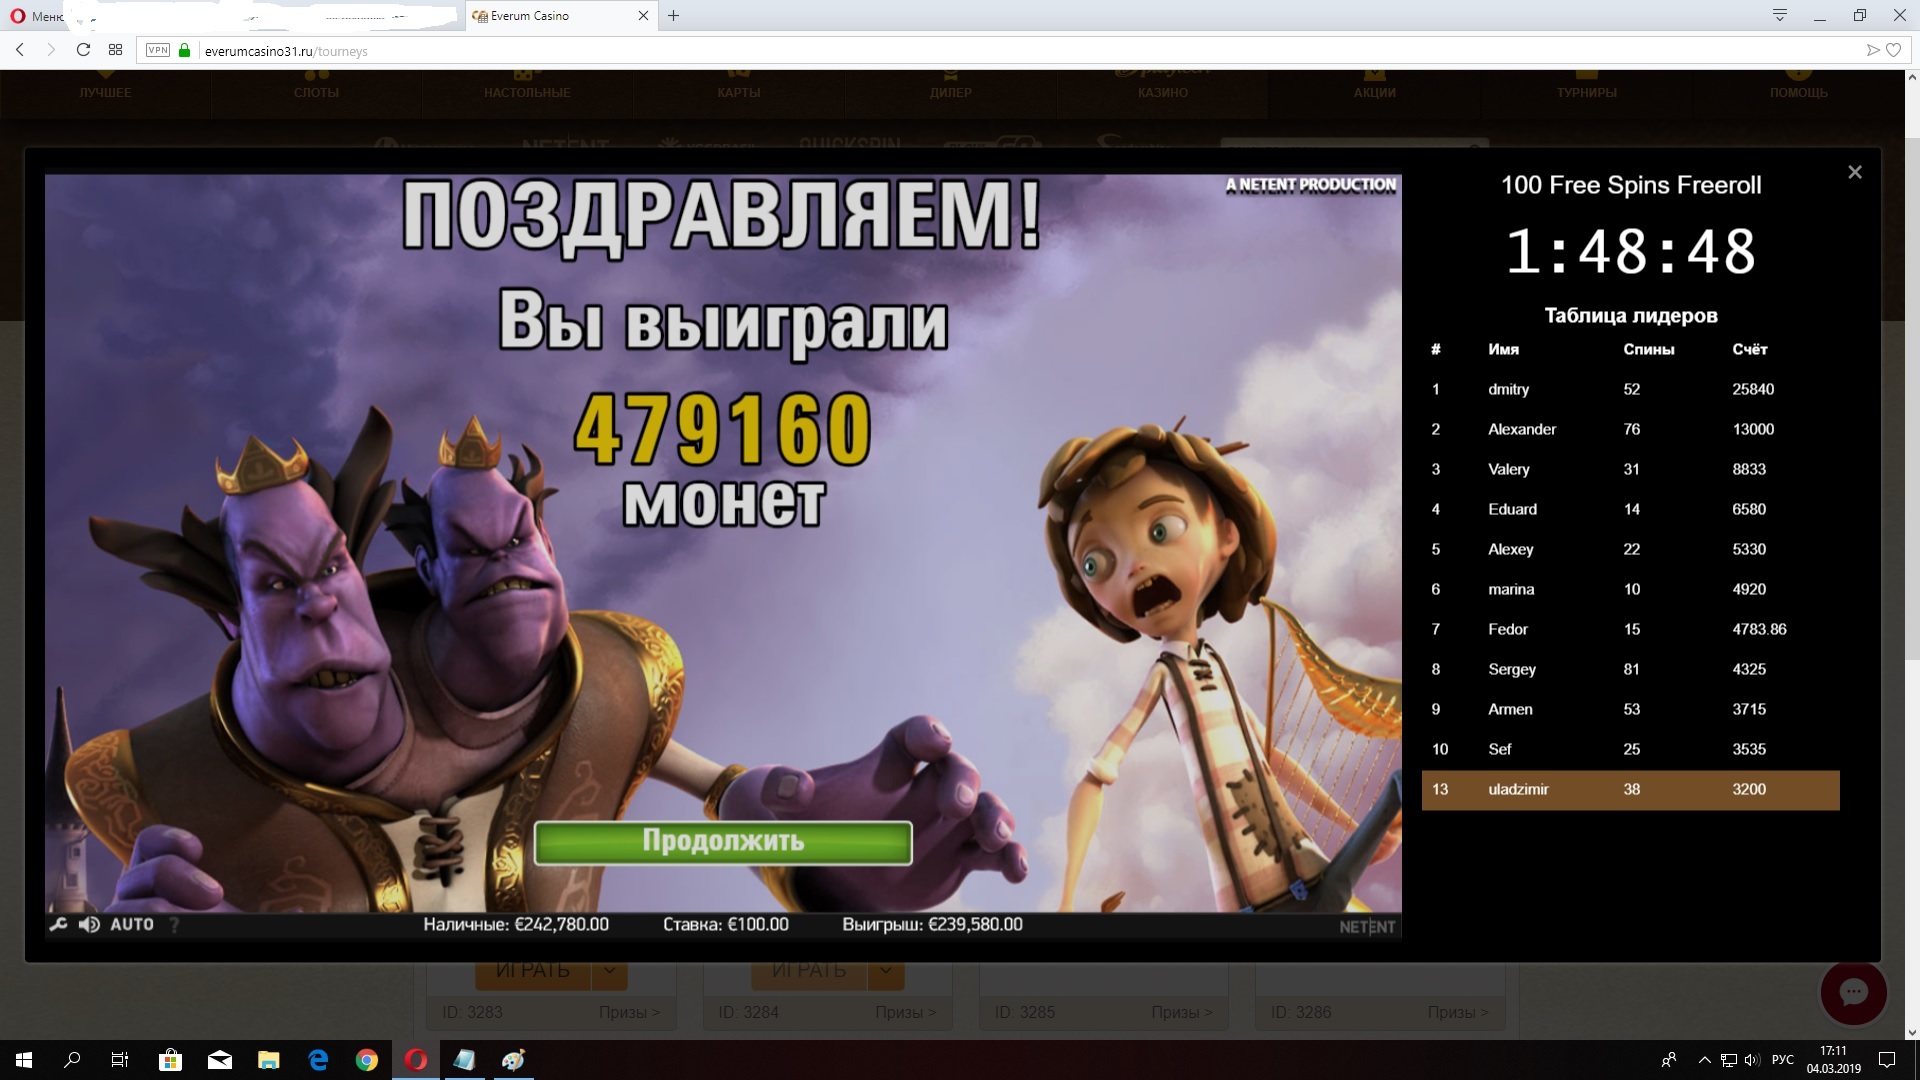
Task: Open the live chat bubble
Action: point(1854,992)
